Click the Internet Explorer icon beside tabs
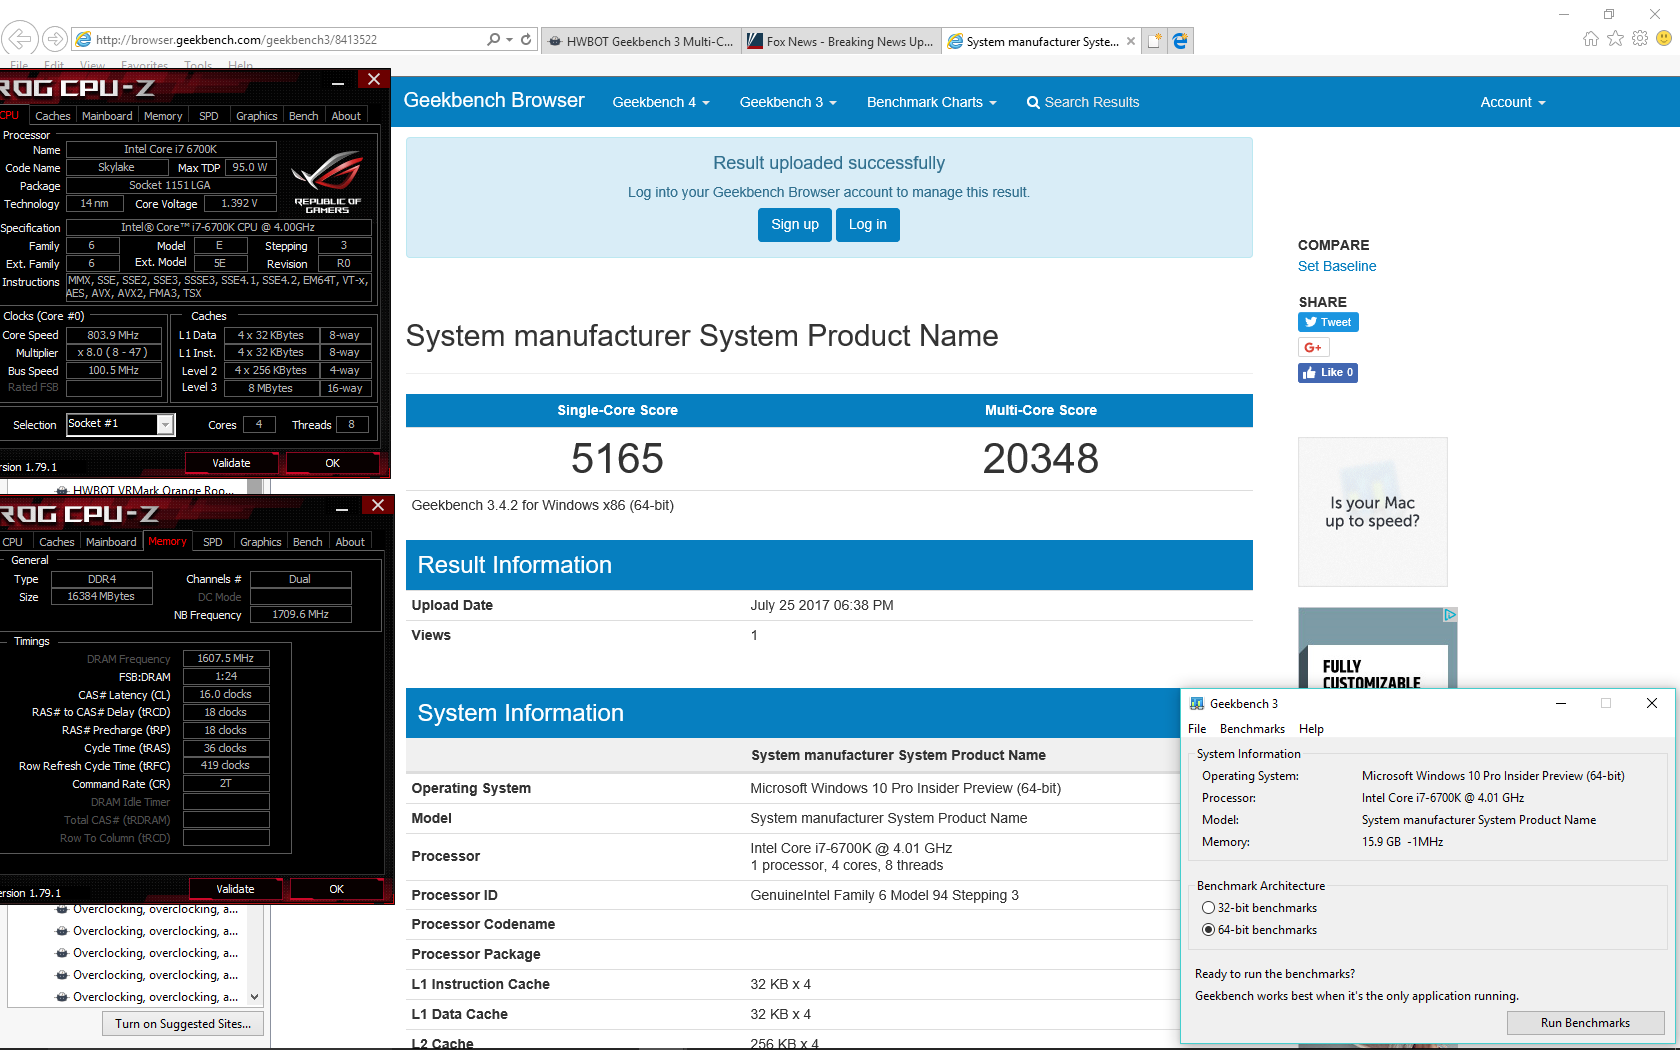1680x1050 pixels. point(1180,41)
